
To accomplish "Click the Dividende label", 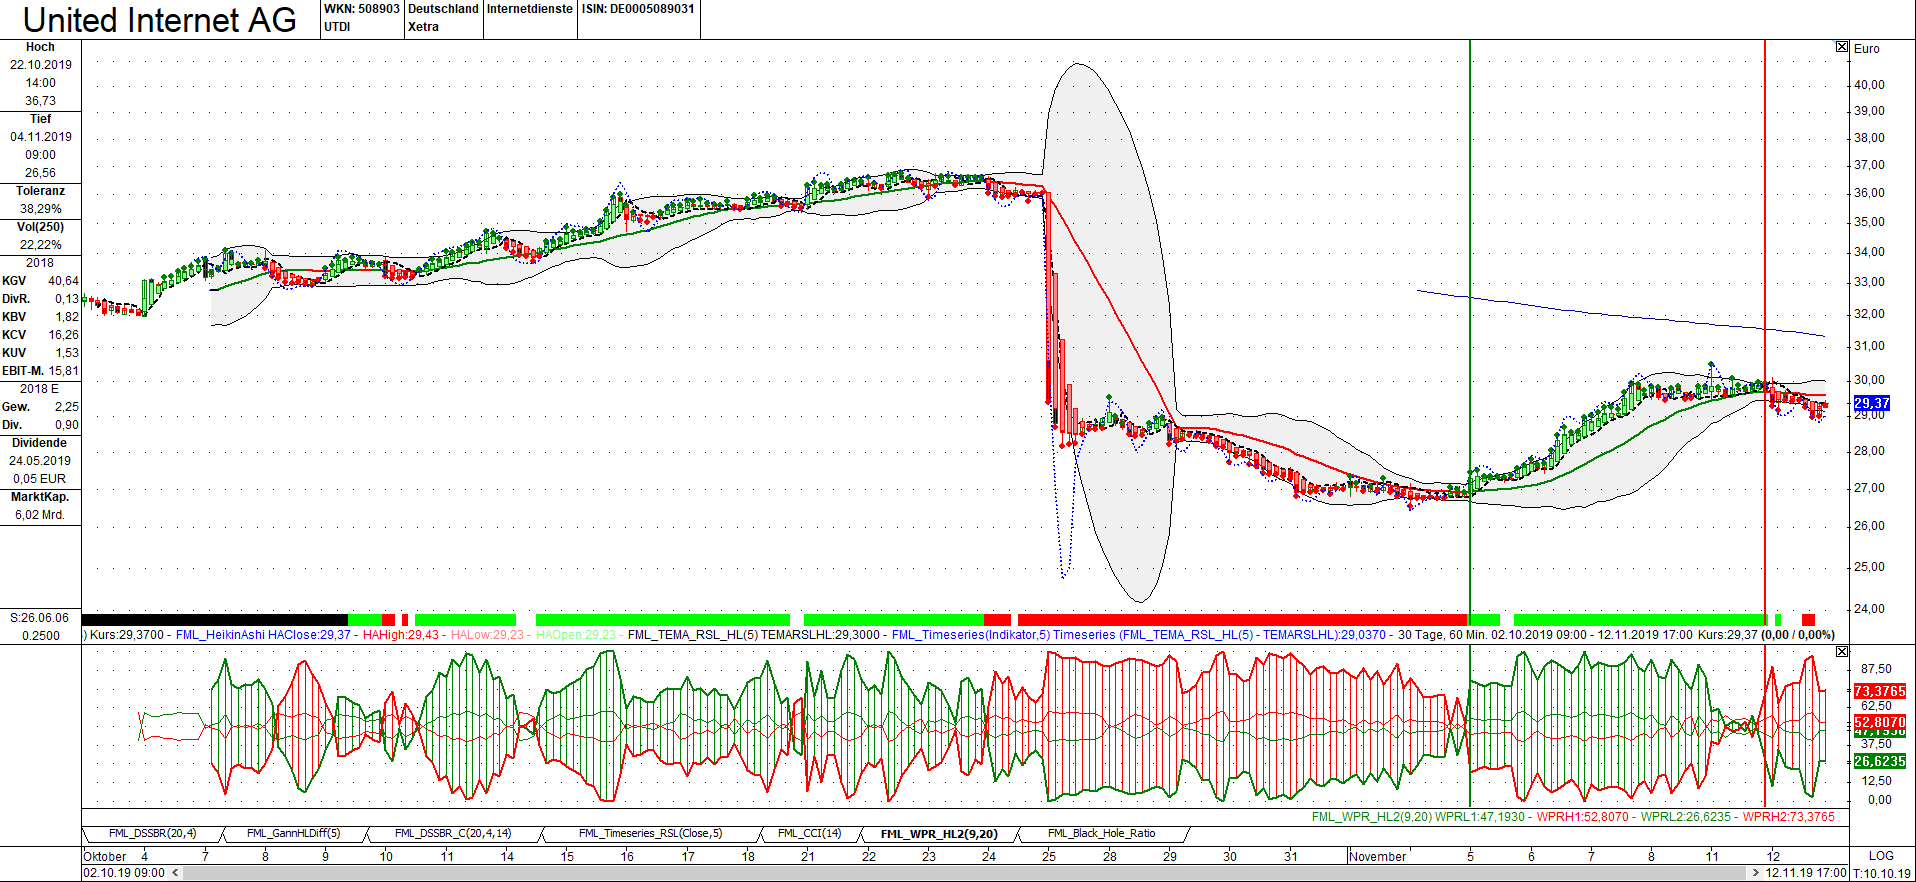I will tap(40, 443).
